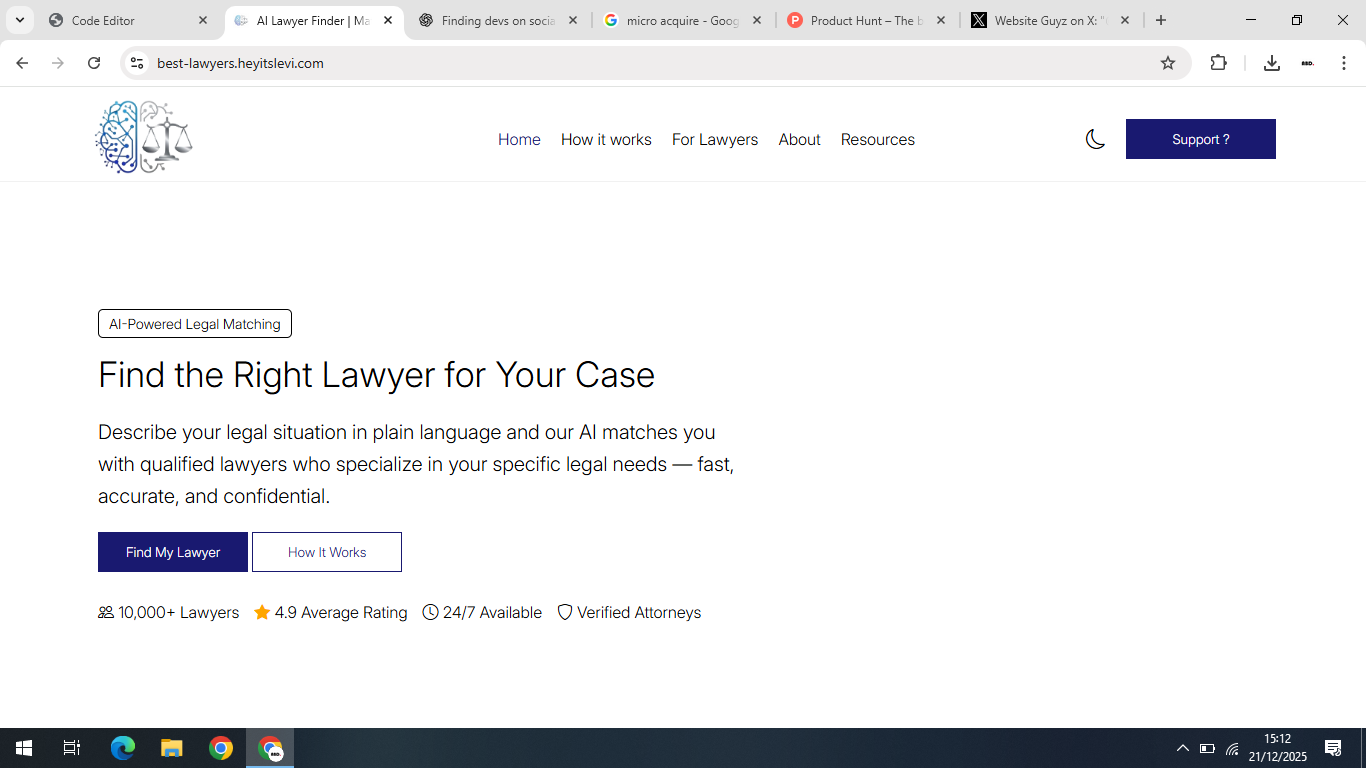The image size is (1366, 768).
Task: Open the How It Works link
Action: (327, 551)
